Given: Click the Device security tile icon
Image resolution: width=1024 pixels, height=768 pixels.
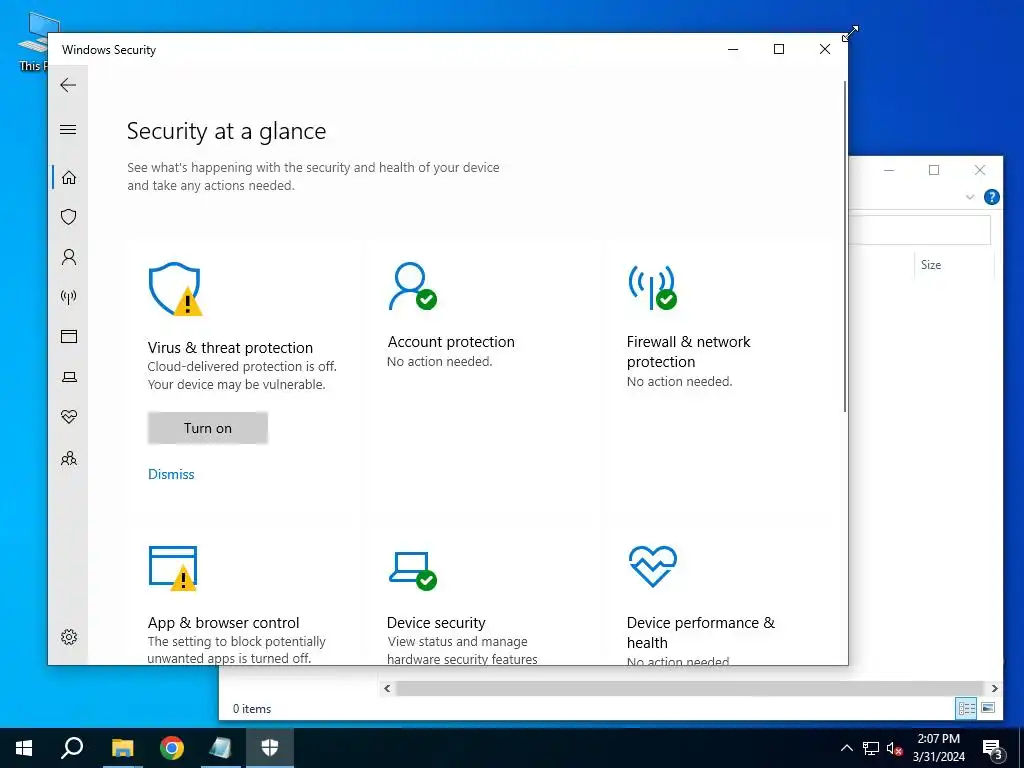Looking at the screenshot, I should point(413,570).
